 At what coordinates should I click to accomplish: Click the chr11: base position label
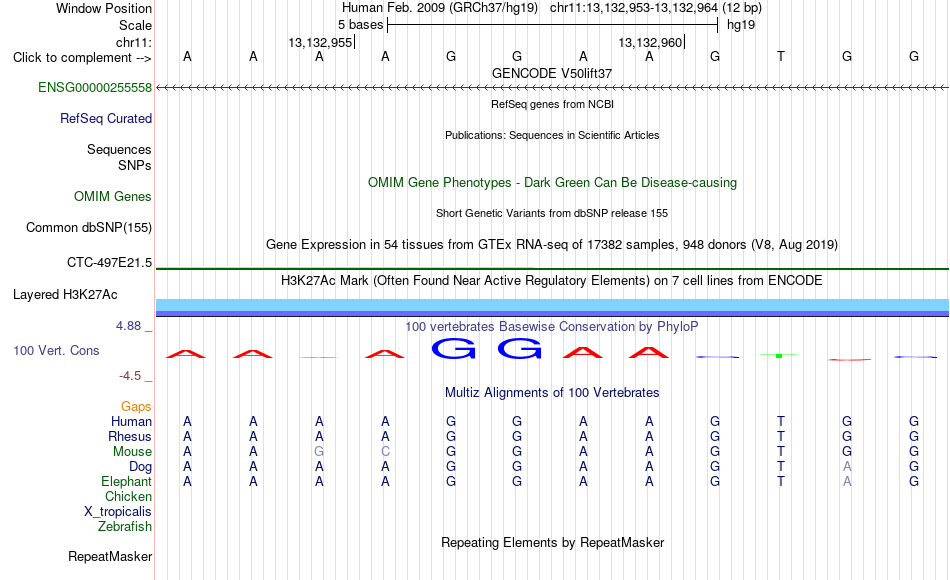pyautogui.click(x=134, y=42)
